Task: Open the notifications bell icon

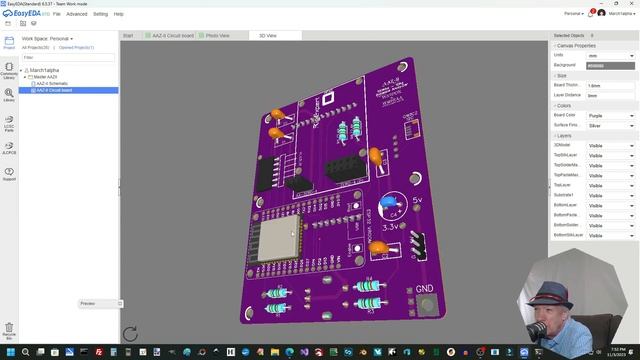Action: (x=591, y=13)
